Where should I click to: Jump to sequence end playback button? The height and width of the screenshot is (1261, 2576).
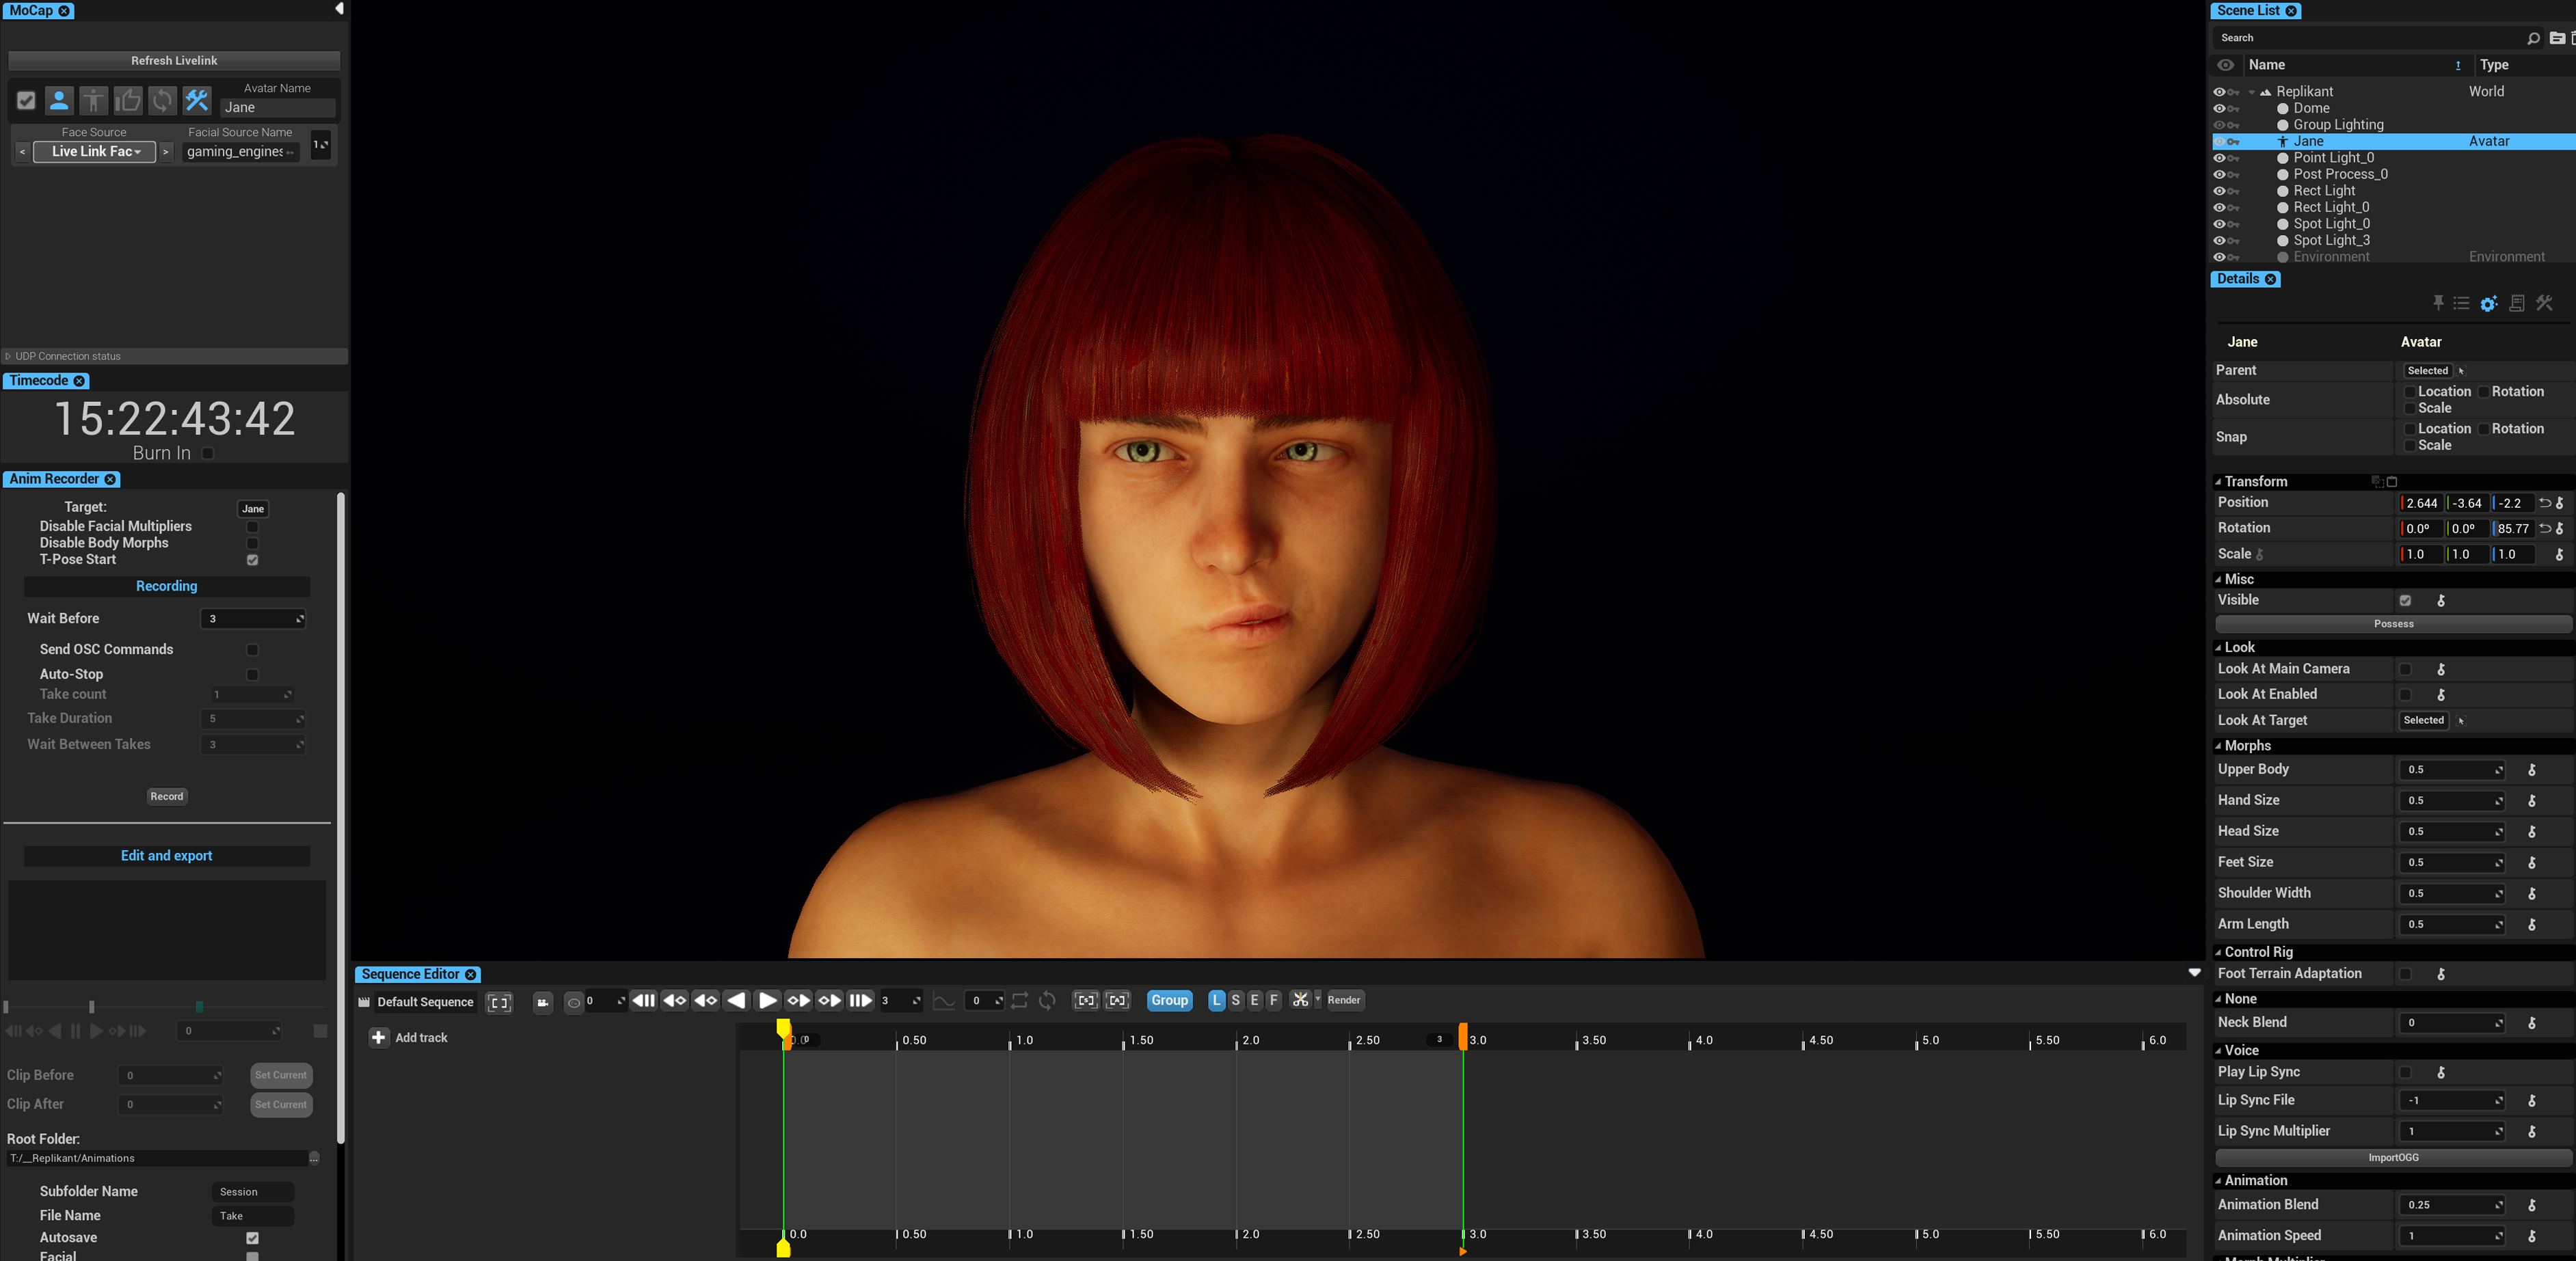860,1000
